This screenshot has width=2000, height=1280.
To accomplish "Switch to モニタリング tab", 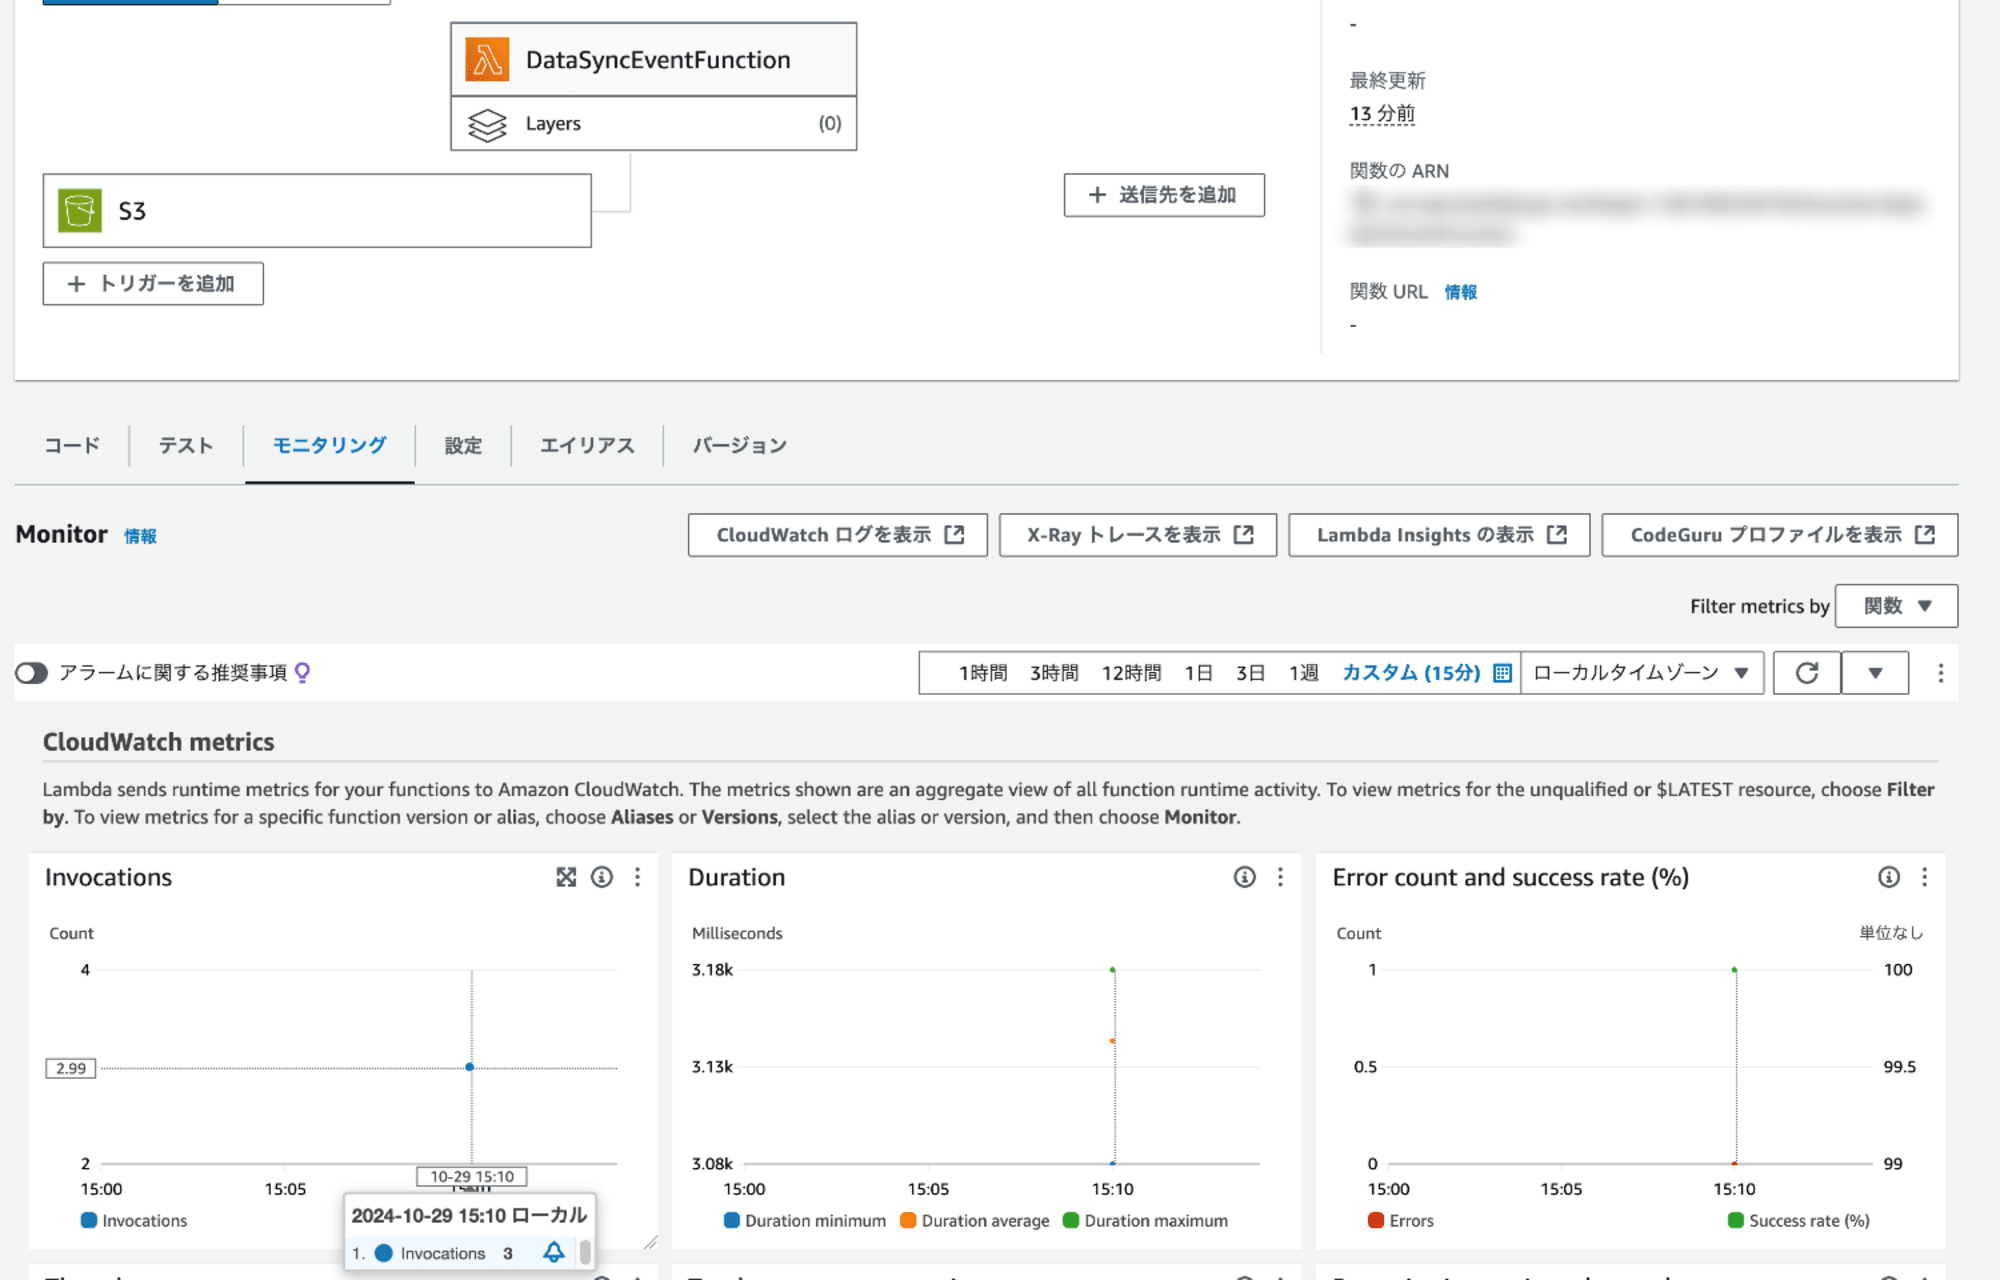I will tap(328, 446).
